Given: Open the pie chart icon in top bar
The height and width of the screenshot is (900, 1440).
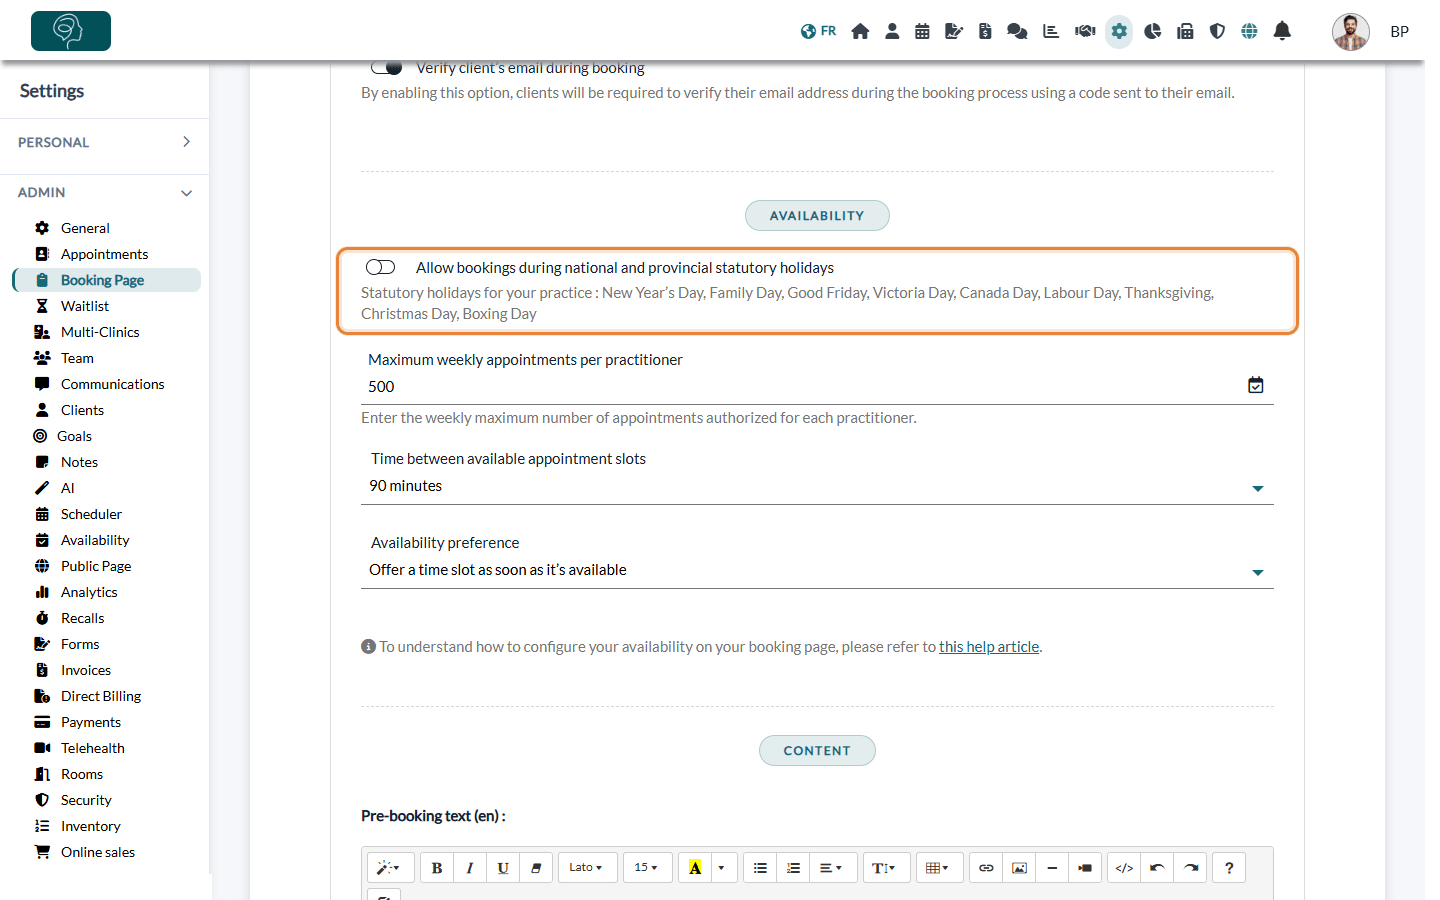Looking at the screenshot, I should pos(1152,31).
